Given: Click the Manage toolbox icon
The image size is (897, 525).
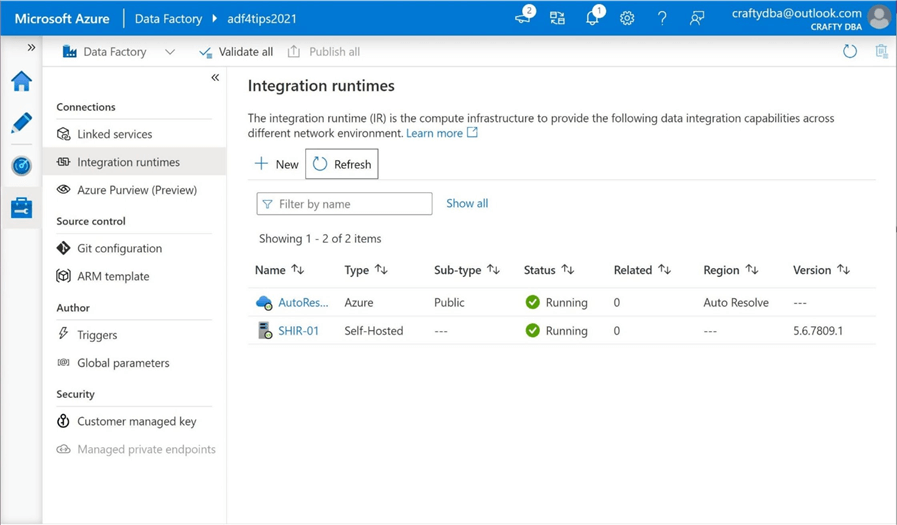Looking at the screenshot, I should coord(21,208).
